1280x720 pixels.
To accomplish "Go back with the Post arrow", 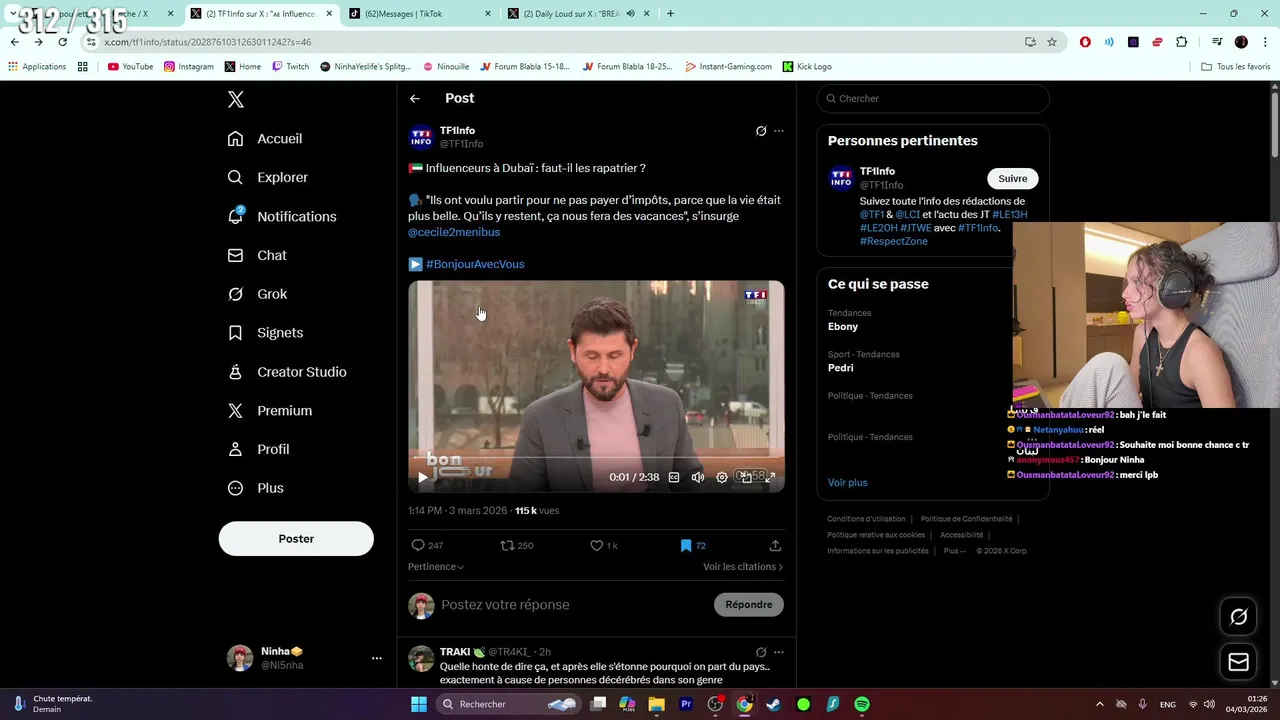I will click(415, 98).
